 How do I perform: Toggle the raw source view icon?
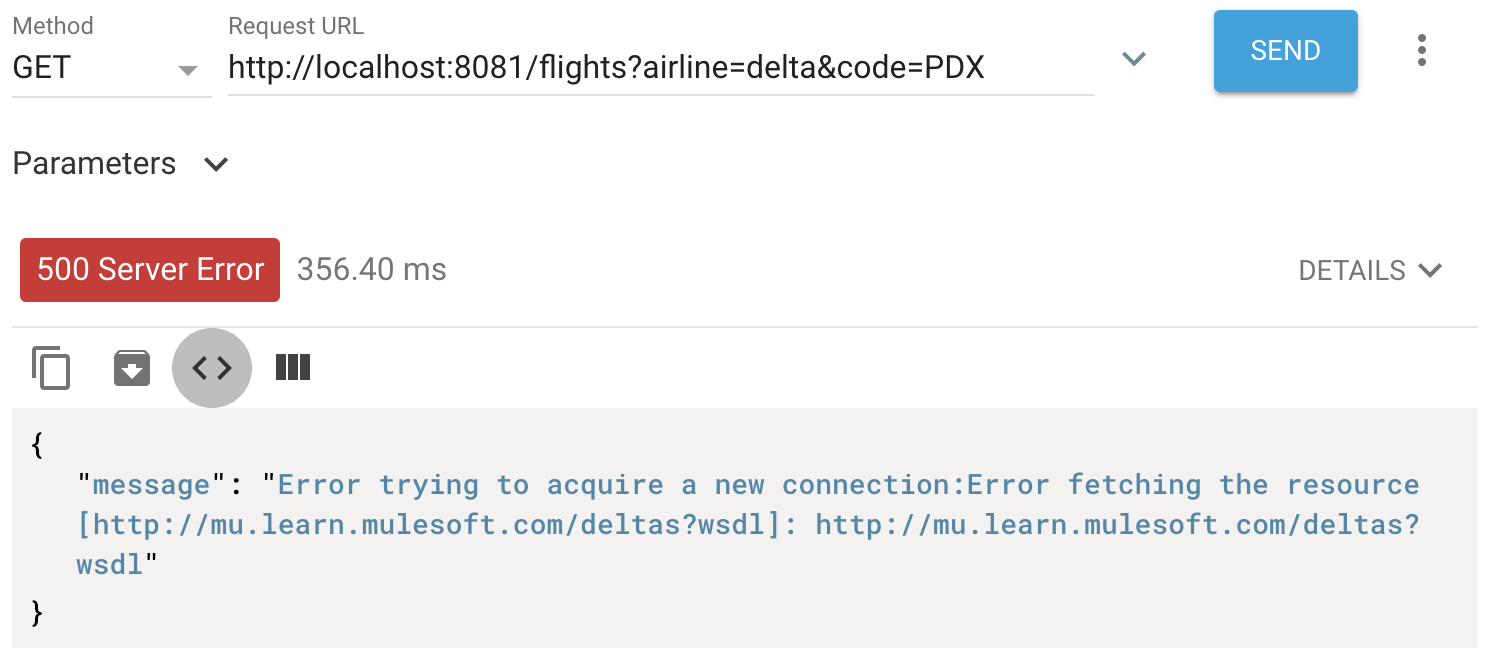tap(212, 368)
